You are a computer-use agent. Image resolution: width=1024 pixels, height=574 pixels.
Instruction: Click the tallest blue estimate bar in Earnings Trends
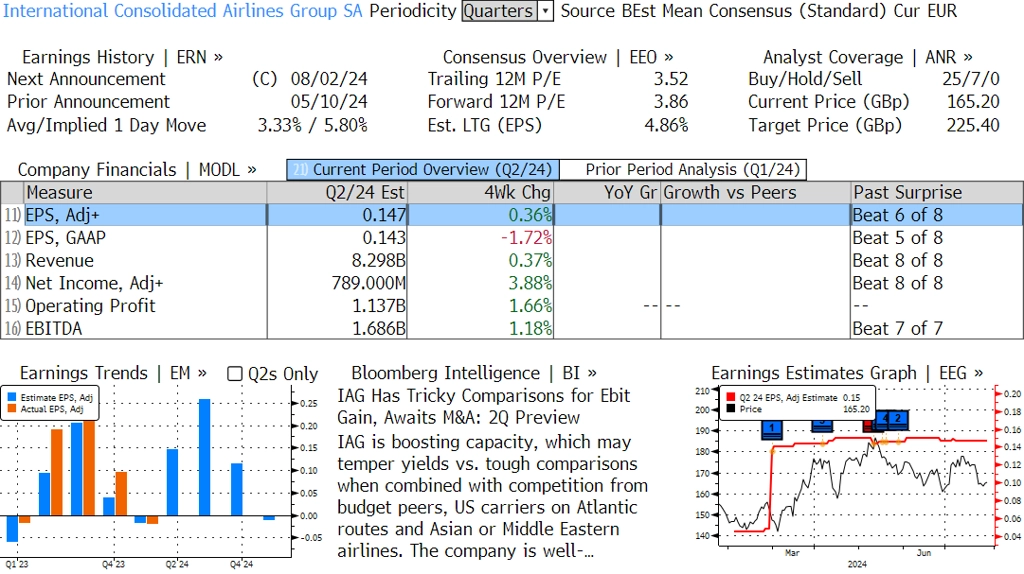(204, 457)
